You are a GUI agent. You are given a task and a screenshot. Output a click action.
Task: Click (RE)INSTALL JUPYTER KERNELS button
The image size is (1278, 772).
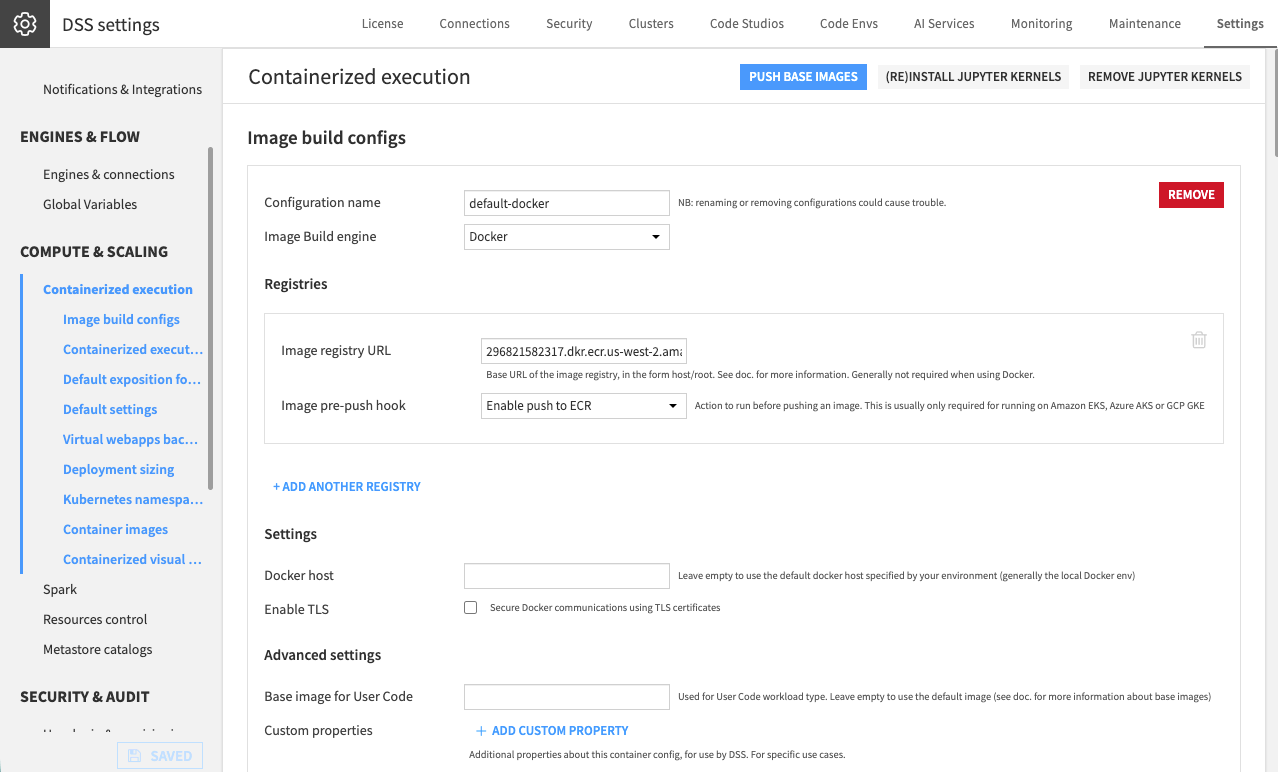click(x=973, y=77)
